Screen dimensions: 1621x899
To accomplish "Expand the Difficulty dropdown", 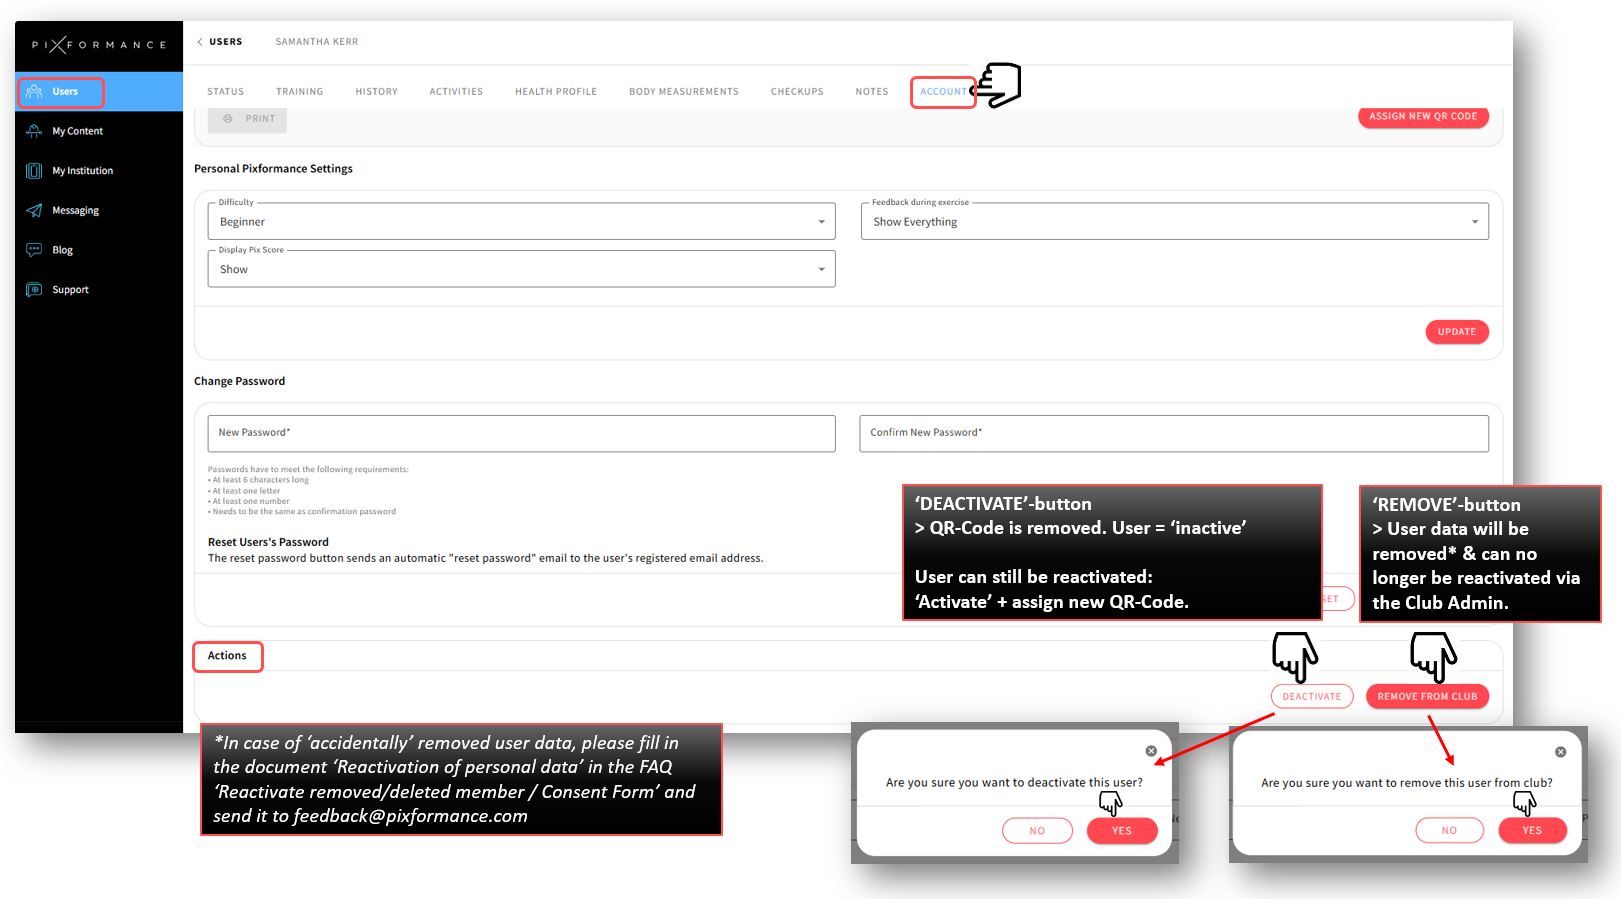I will [x=521, y=222].
